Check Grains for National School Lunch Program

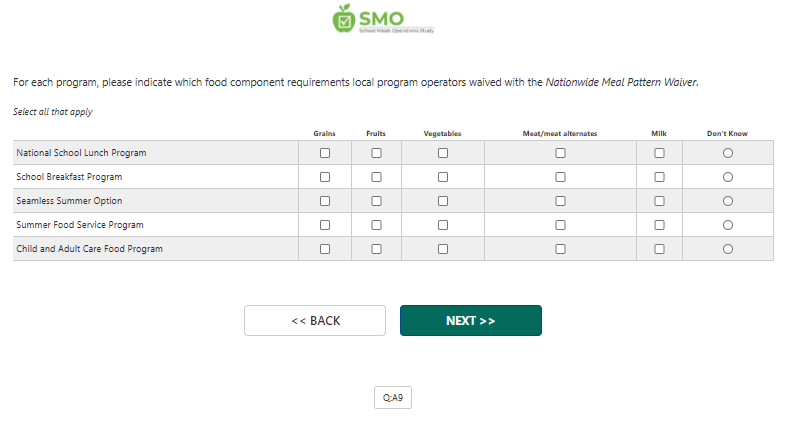[x=325, y=153]
